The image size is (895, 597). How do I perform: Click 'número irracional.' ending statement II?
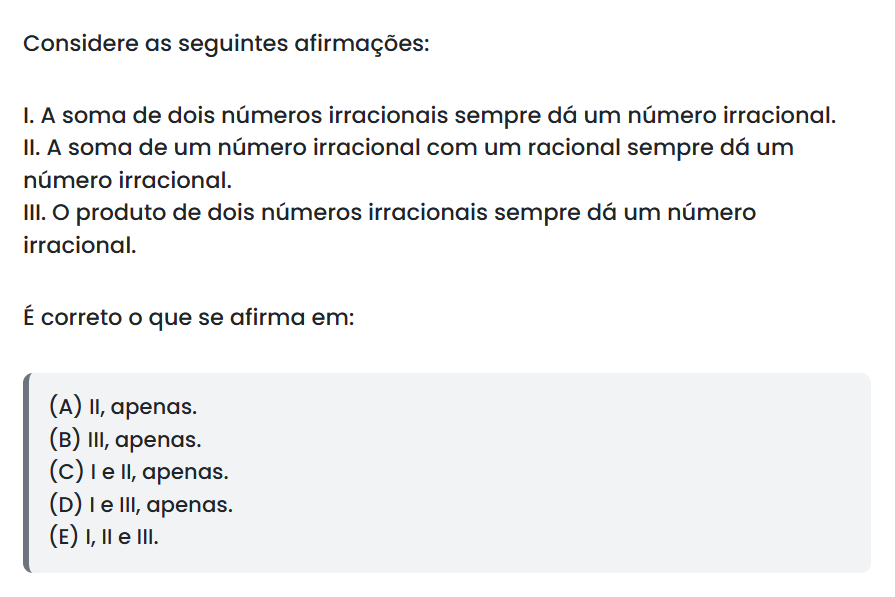pos(127,180)
